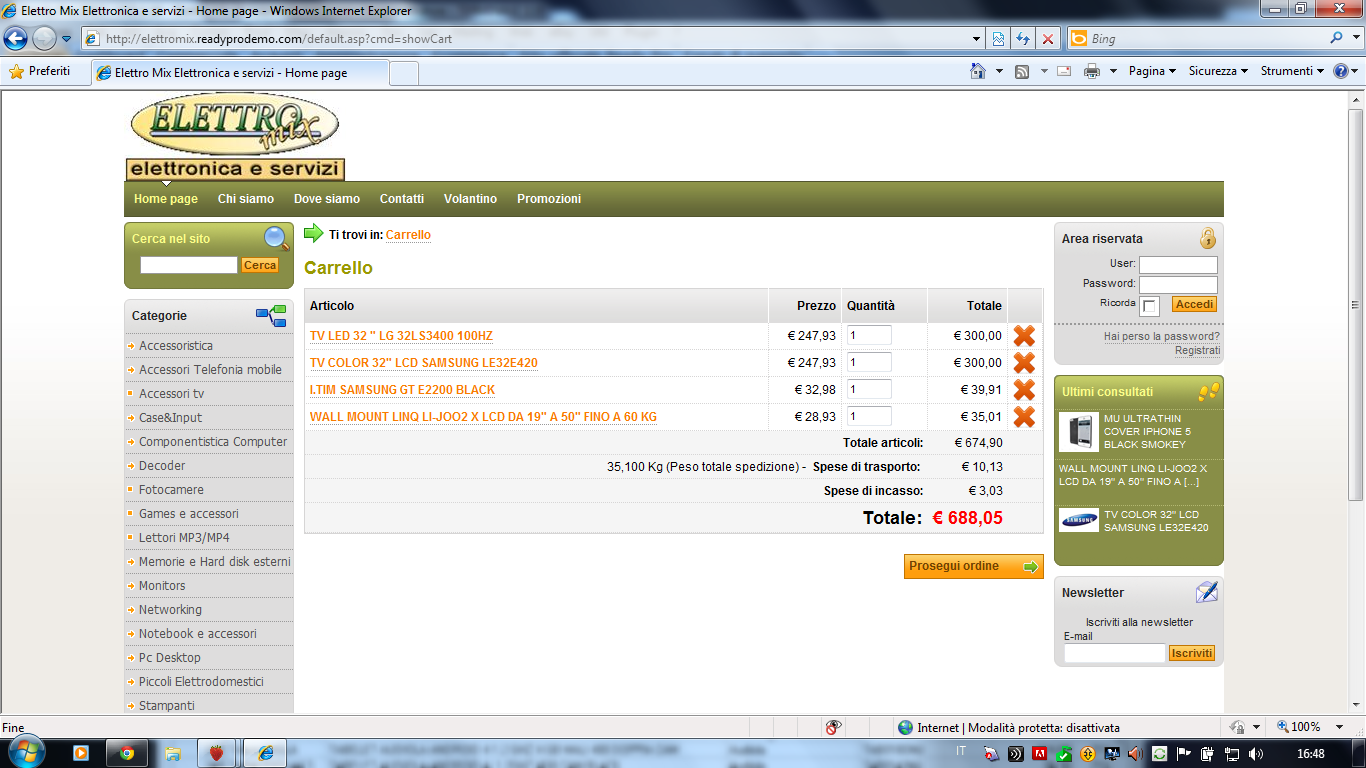Click the Read mail envelope icon
The image size is (1366, 768).
click(x=1064, y=71)
